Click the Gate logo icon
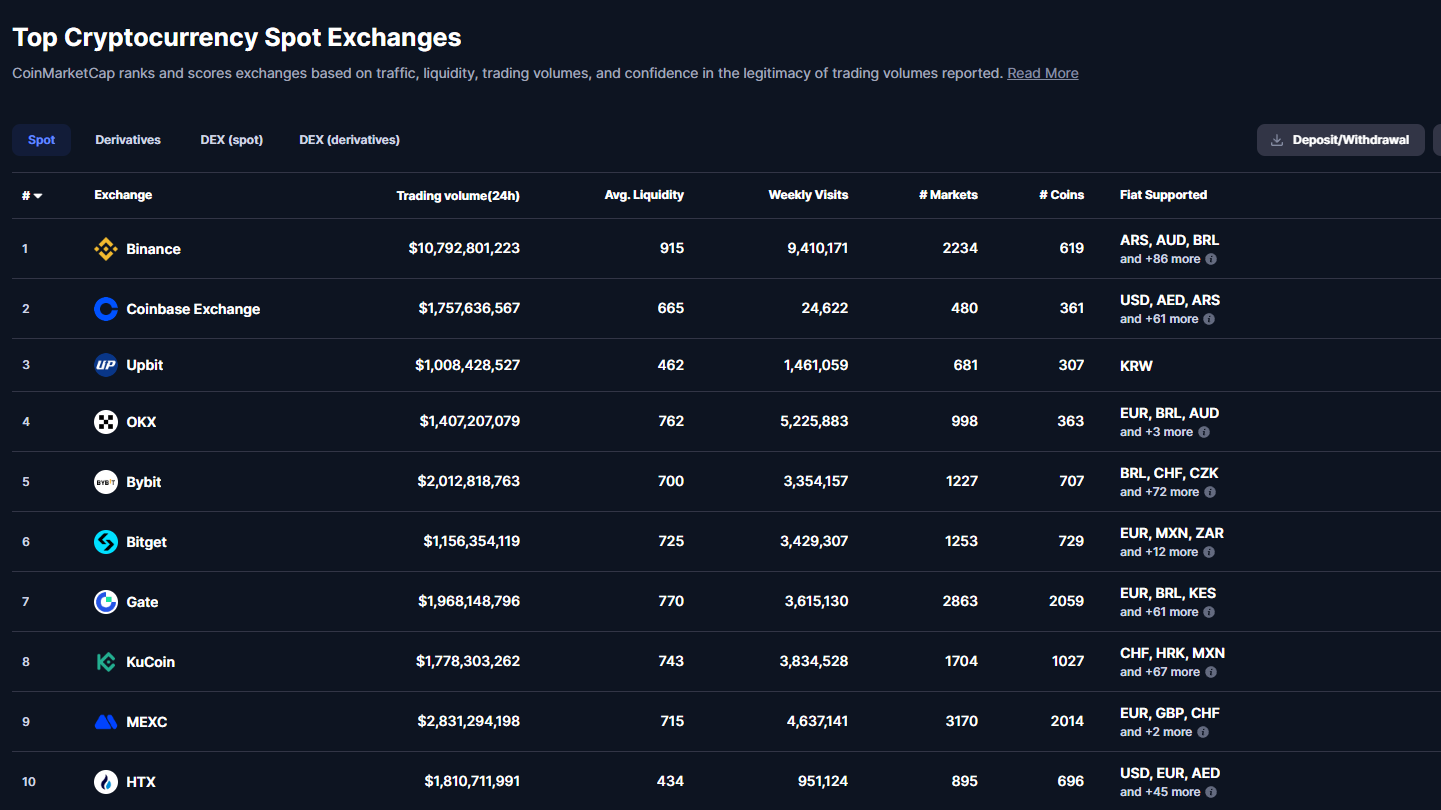 pyautogui.click(x=106, y=602)
